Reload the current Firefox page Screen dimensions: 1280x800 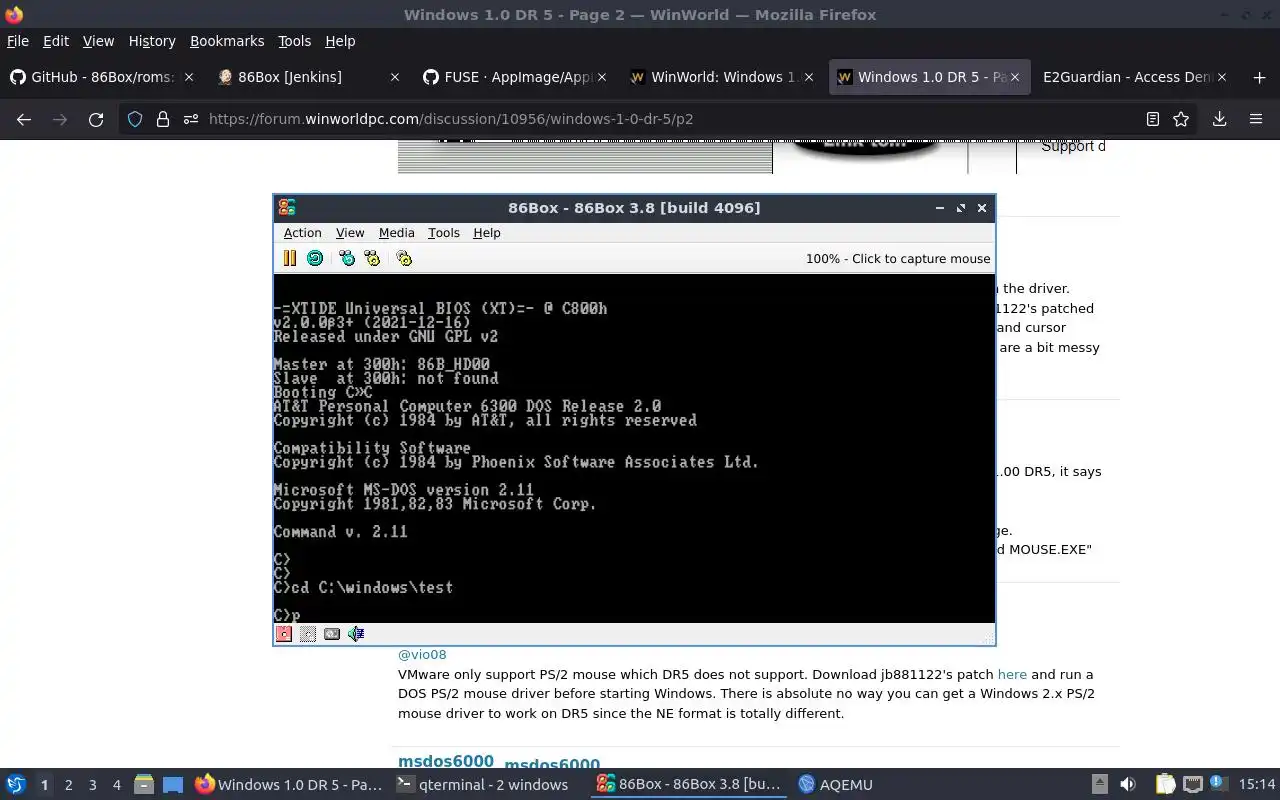click(x=96, y=119)
